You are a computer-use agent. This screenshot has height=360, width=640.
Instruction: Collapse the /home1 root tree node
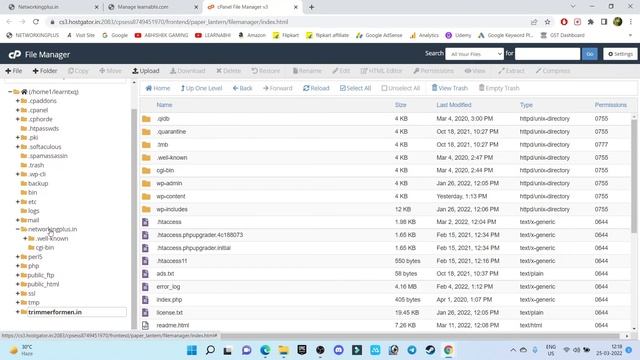point(10,92)
